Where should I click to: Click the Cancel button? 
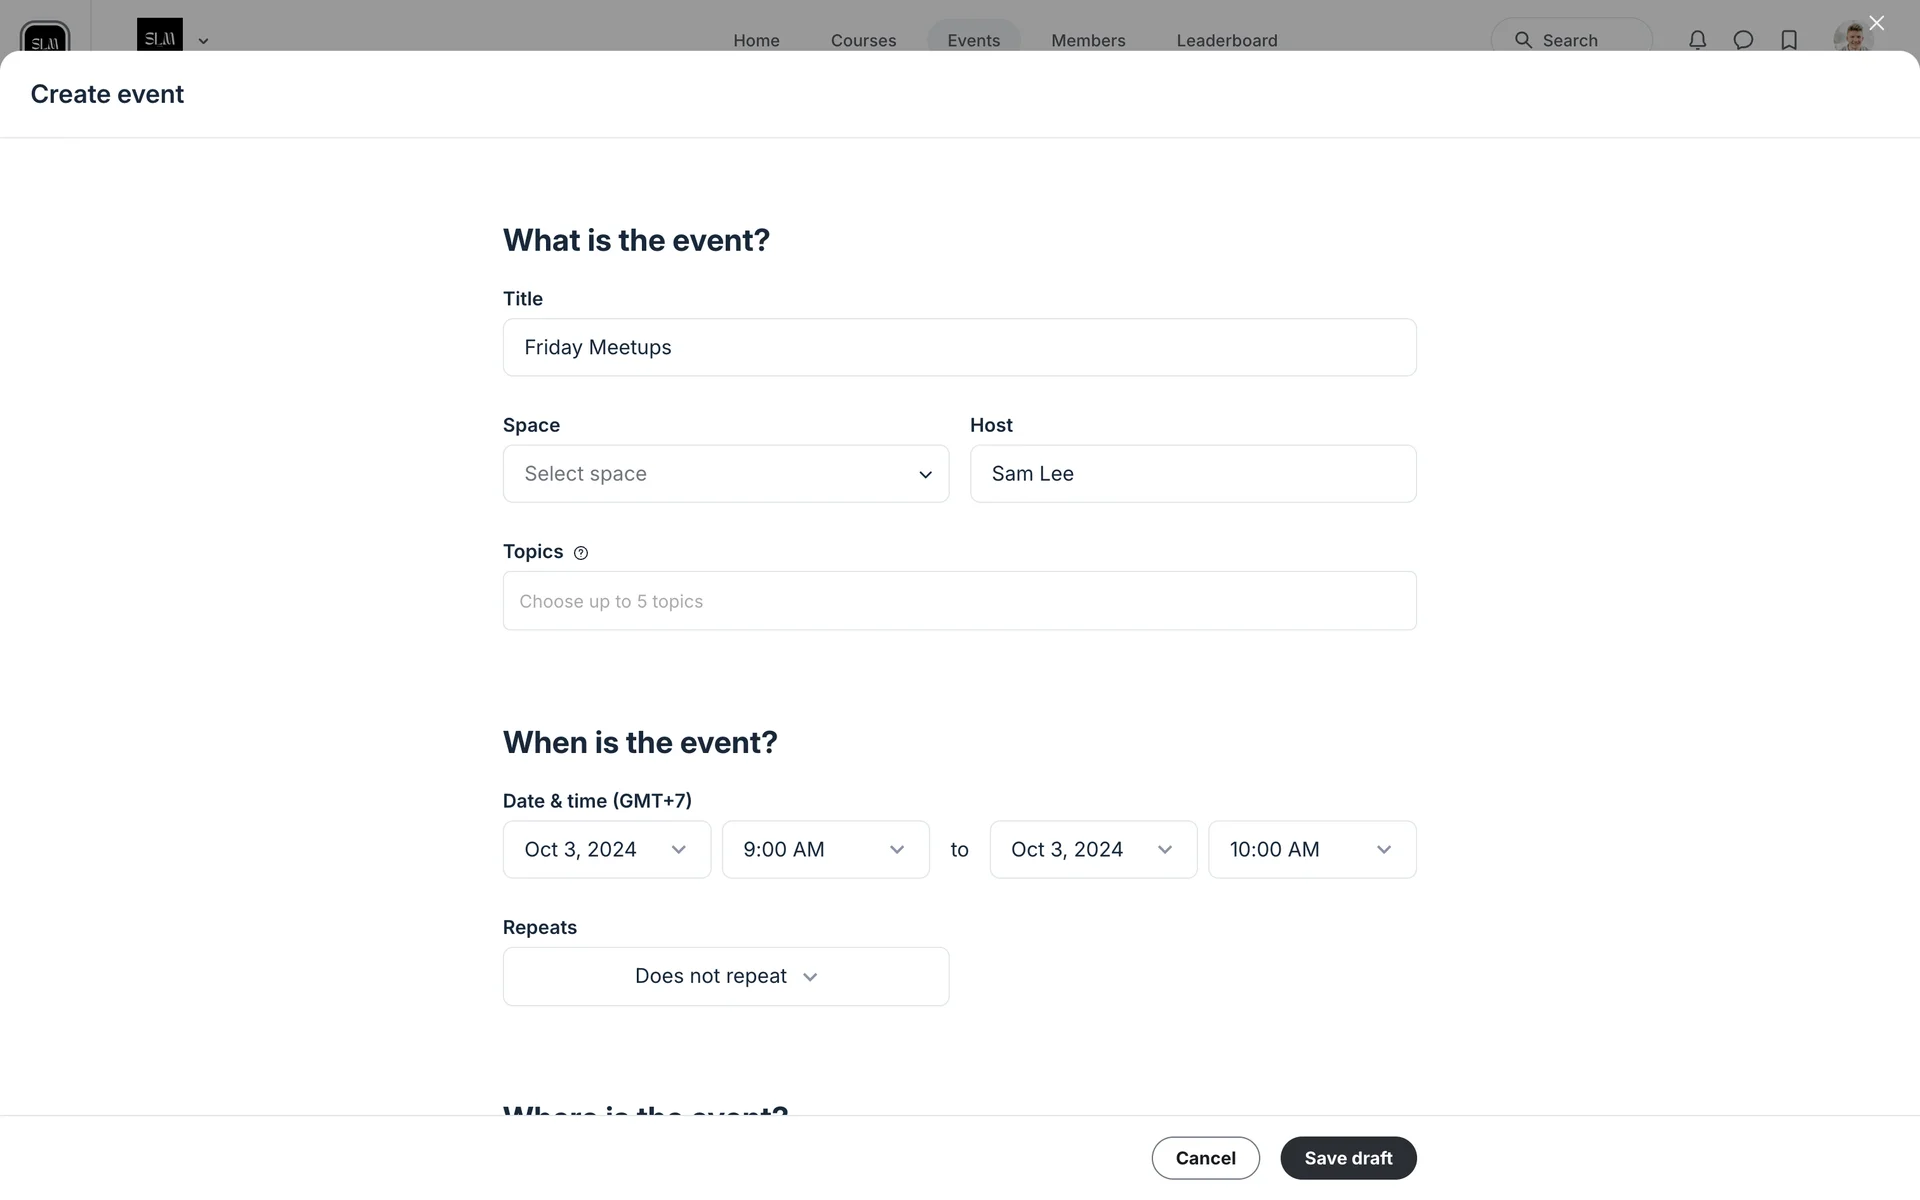pos(1205,1158)
